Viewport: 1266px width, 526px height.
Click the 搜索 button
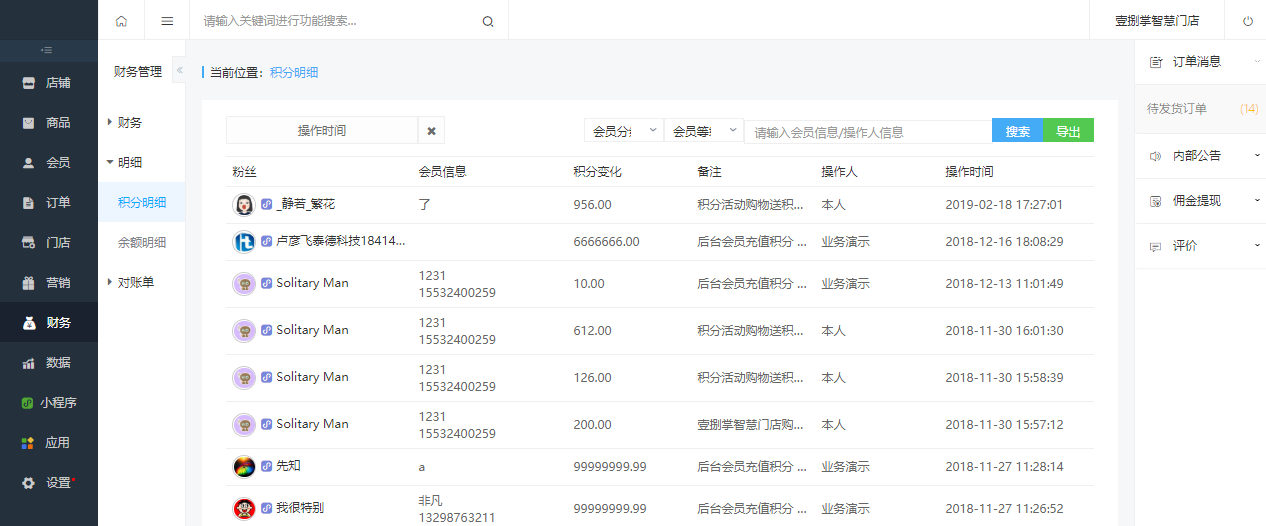click(1018, 131)
